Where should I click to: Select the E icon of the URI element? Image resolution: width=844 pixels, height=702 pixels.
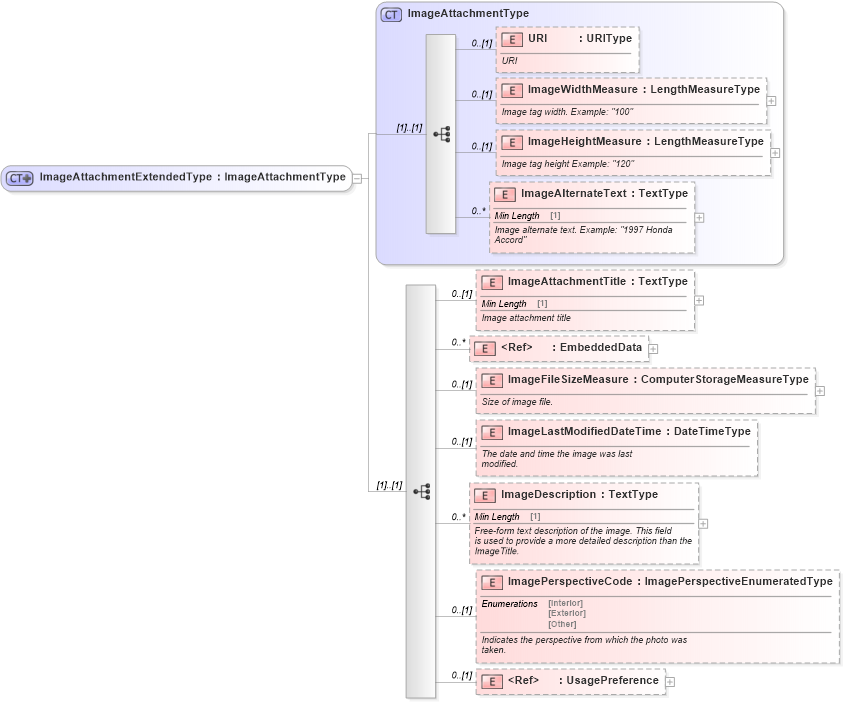511,40
